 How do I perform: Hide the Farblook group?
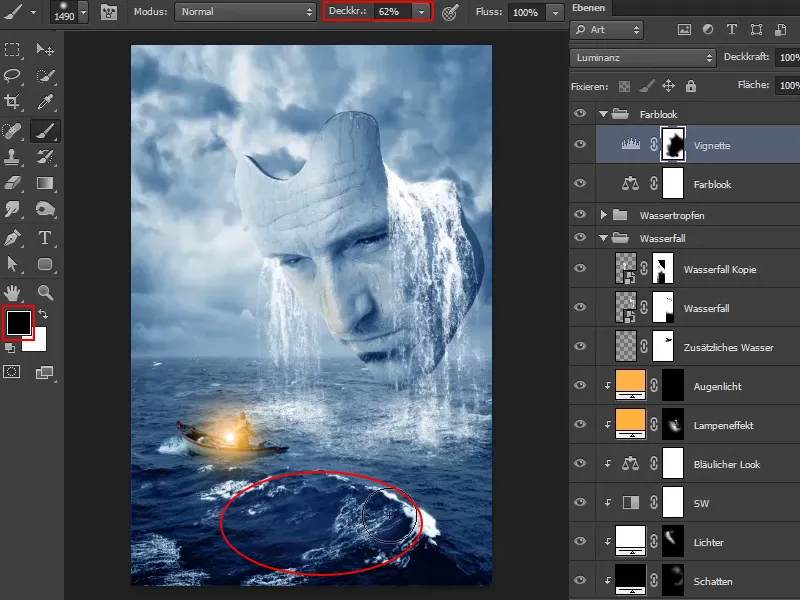(x=580, y=113)
